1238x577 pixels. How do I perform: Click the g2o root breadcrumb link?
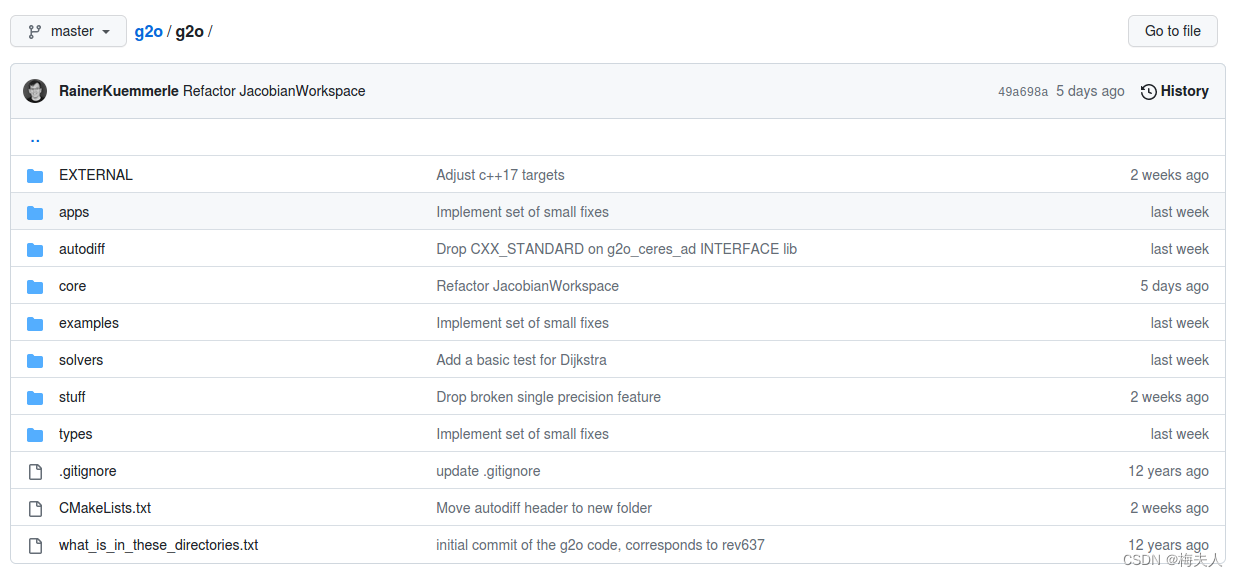(148, 31)
